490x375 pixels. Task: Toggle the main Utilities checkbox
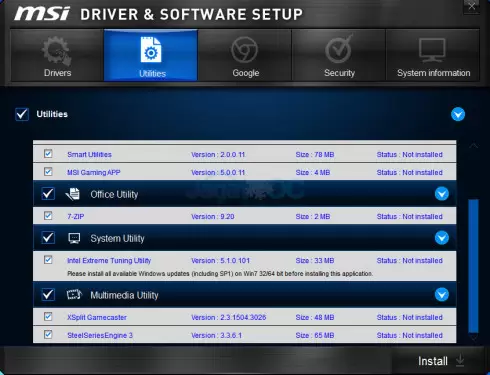pos(22,114)
